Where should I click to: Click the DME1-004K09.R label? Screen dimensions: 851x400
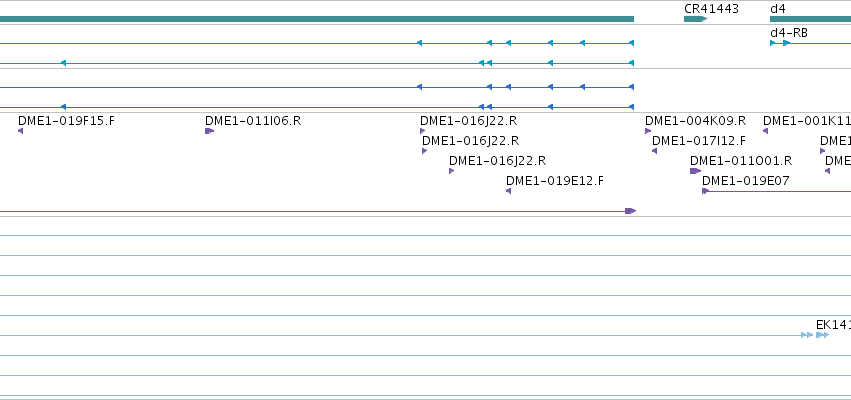(695, 120)
